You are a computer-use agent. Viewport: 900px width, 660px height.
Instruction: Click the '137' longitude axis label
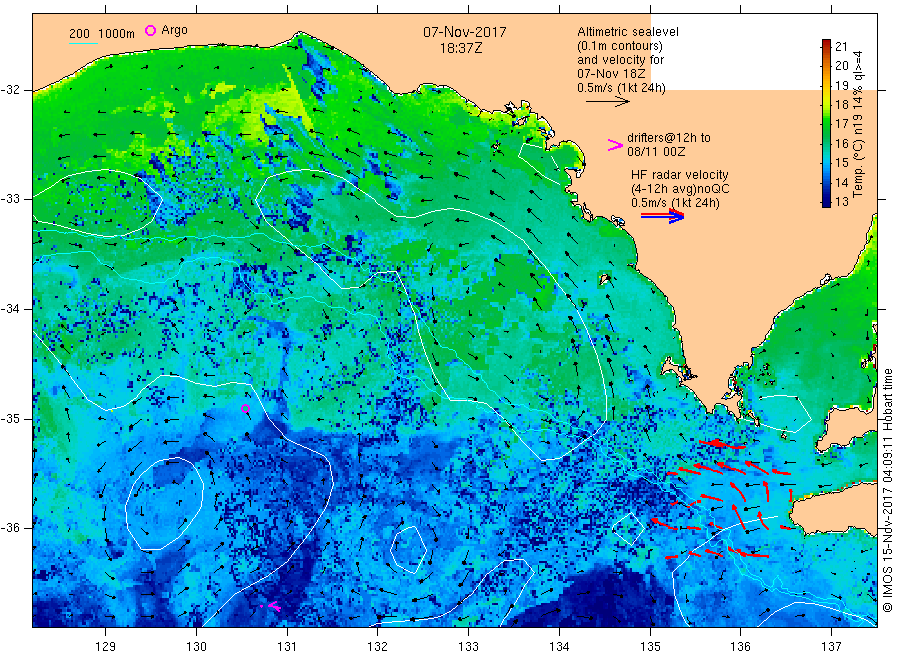click(x=831, y=647)
